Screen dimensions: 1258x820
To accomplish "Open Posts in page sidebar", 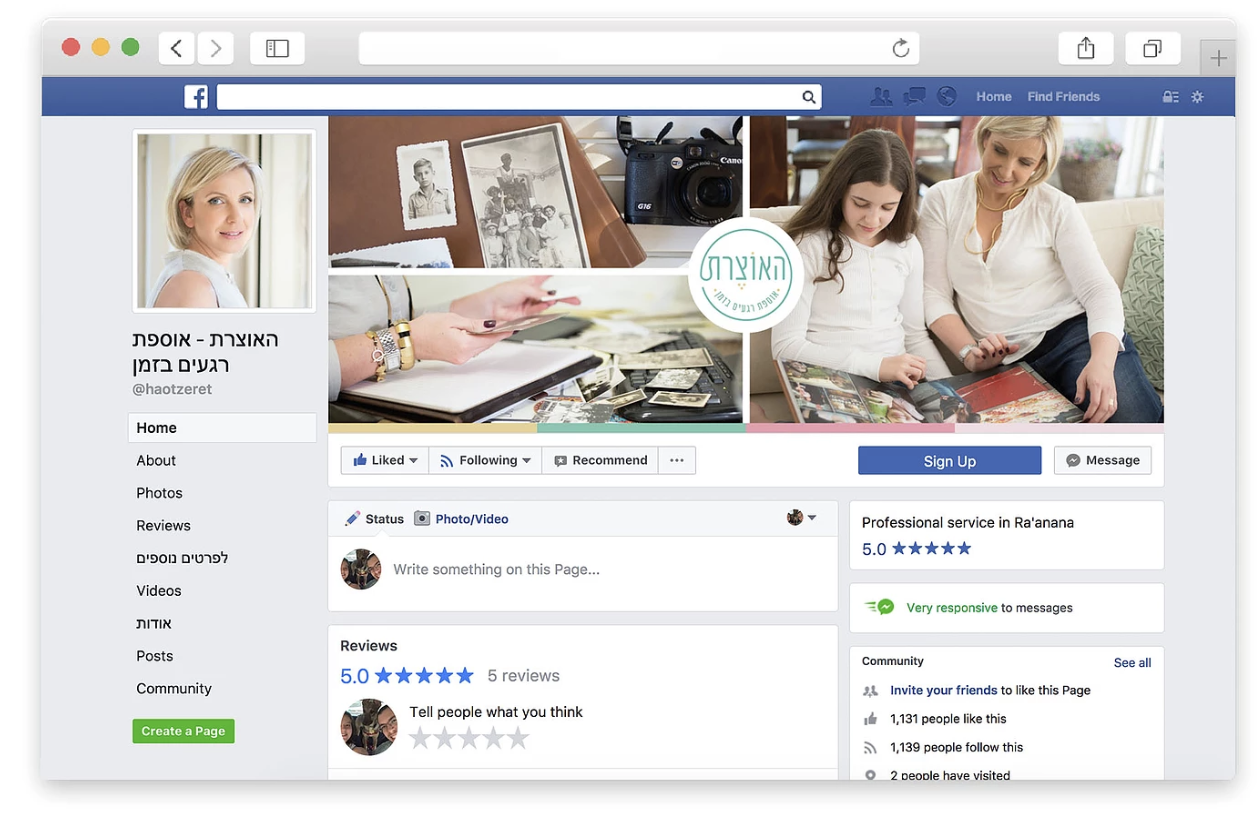I will click(x=155, y=656).
